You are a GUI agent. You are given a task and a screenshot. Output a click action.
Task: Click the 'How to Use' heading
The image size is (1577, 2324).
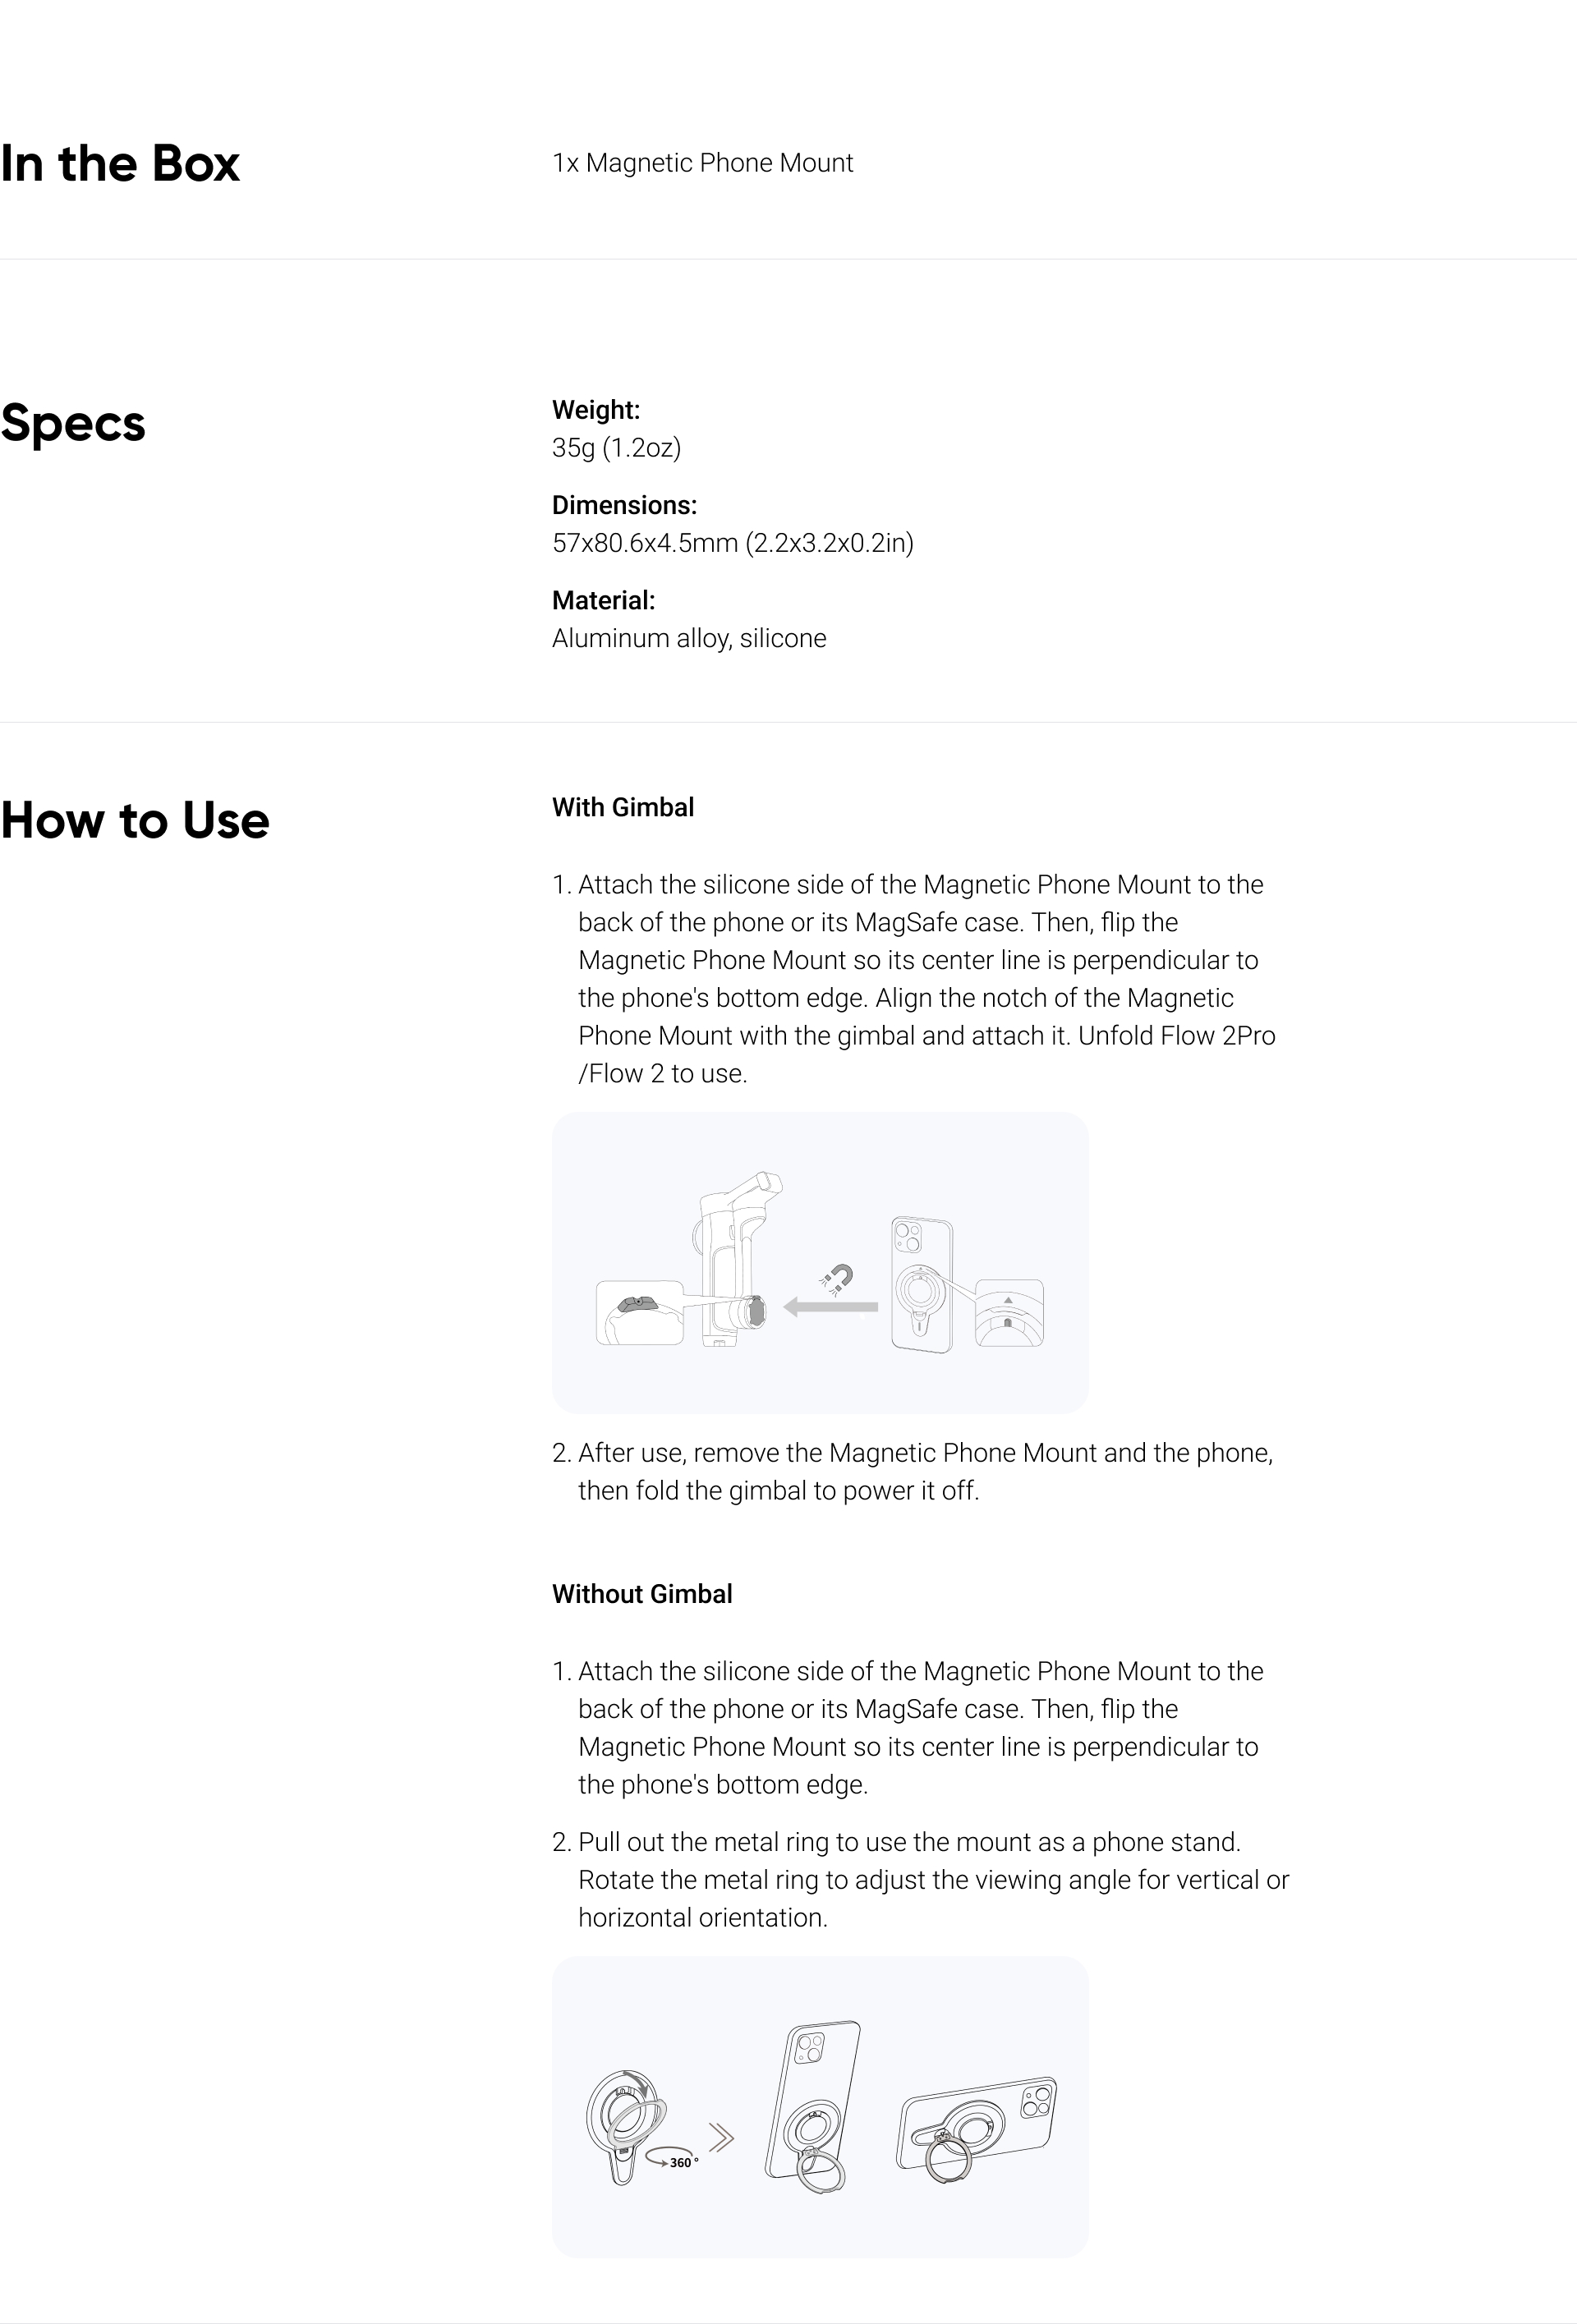(135, 820)
